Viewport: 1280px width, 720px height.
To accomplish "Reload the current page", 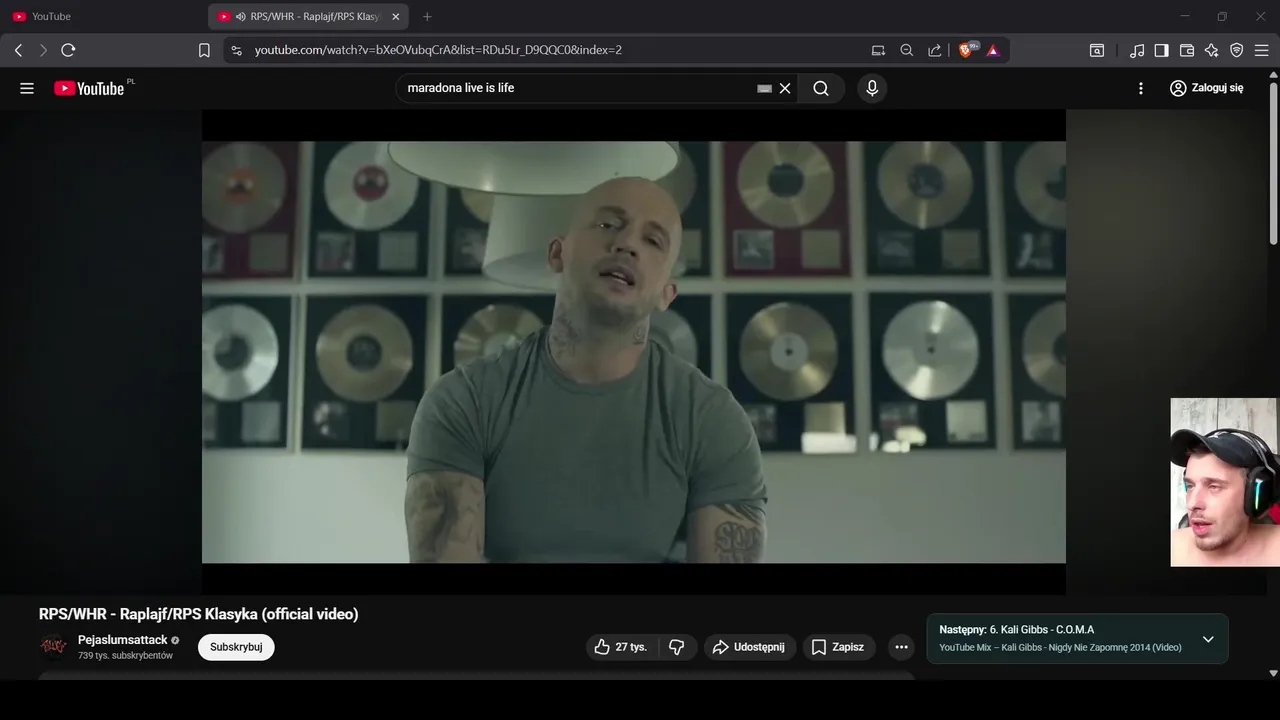I will coord(68,50).
